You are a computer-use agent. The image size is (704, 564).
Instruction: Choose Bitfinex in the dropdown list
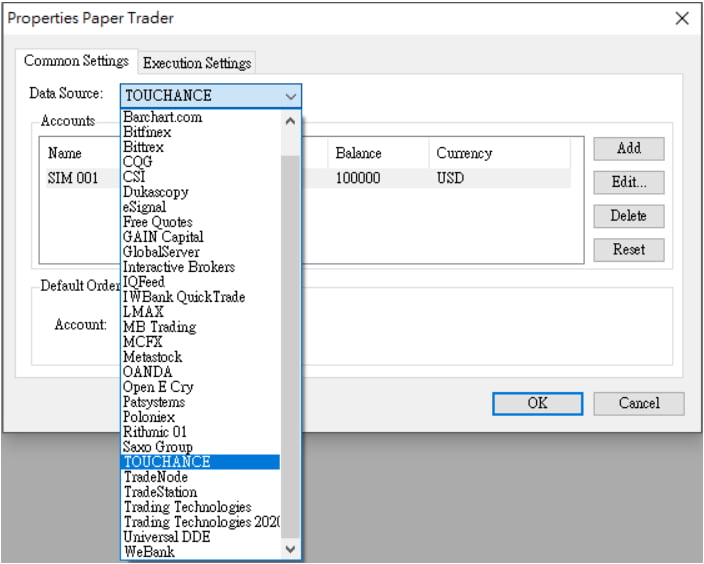201,132
